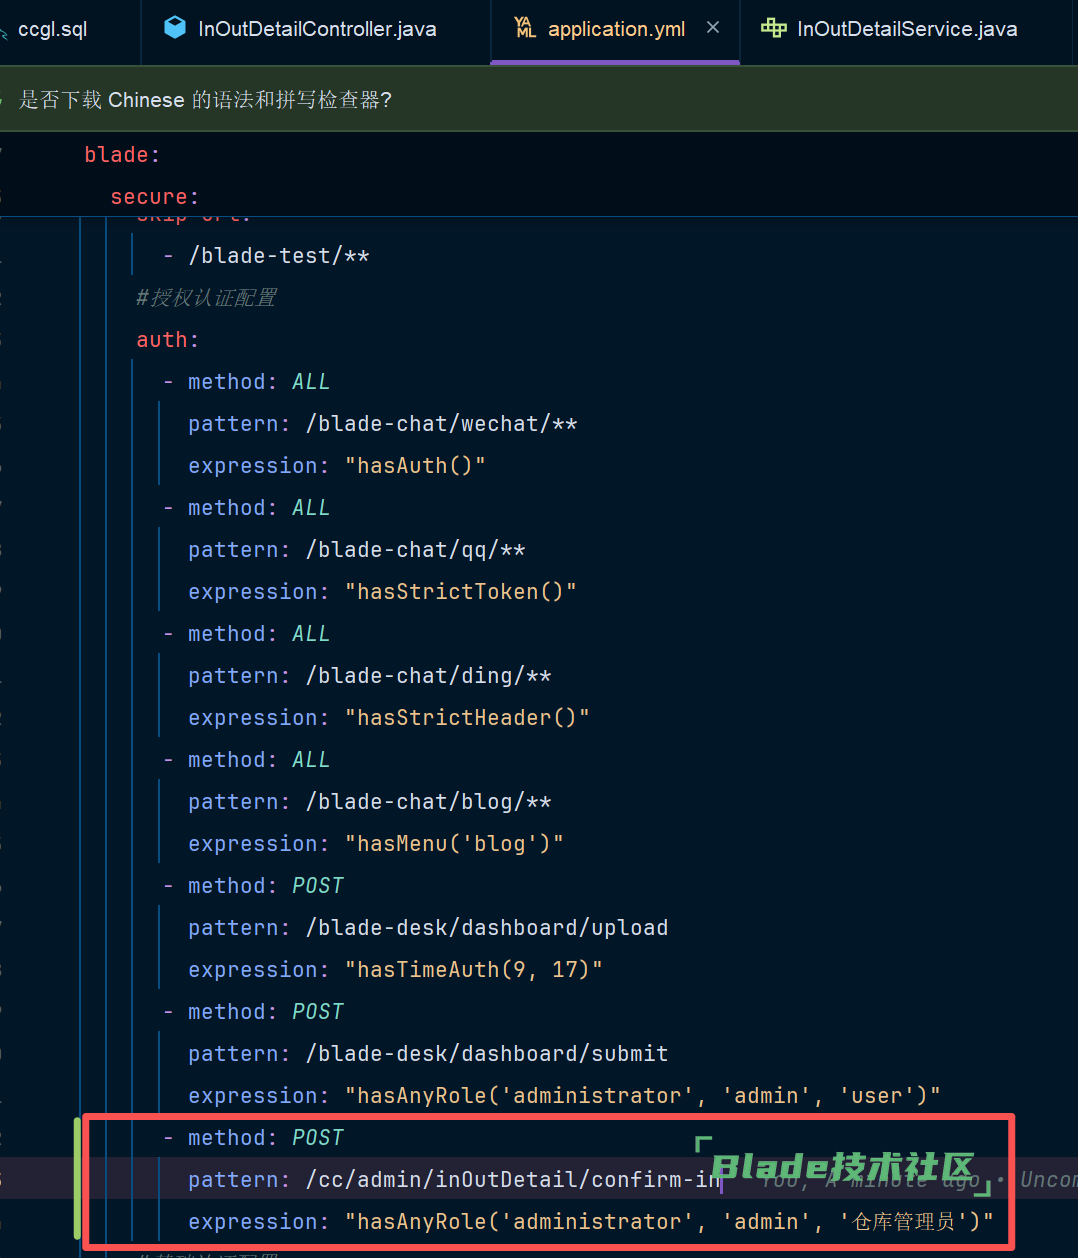
Task: Open the InOutDetailController.java tab
Action: (316, 29)
